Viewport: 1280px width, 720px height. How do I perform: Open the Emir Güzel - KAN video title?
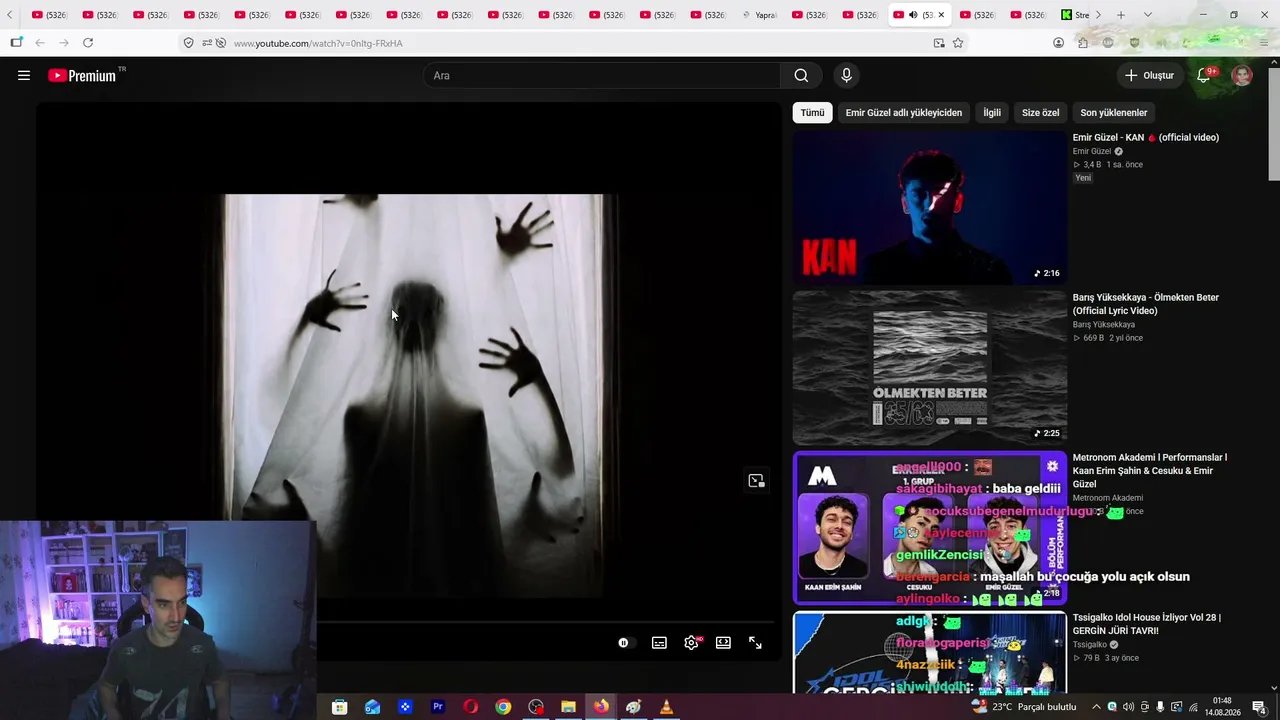pyautogui.click(x=1146, y=138)
